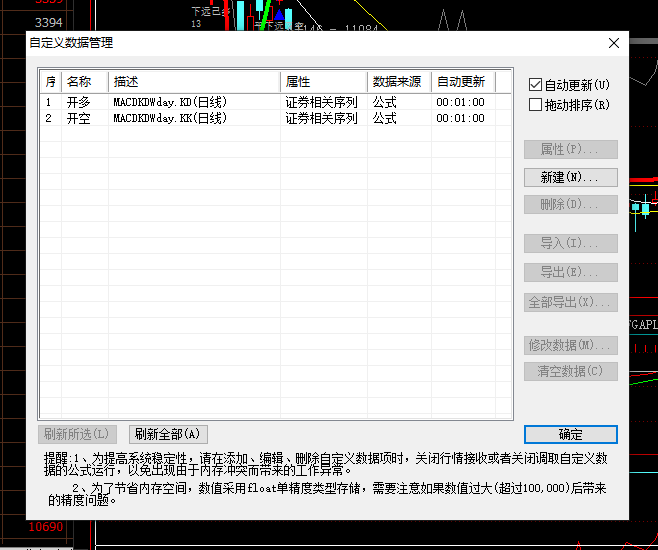The height and width of the screenshot is (550, 658).
Task: Click the 删除(D)... button
Action: [x=570, y=205]
